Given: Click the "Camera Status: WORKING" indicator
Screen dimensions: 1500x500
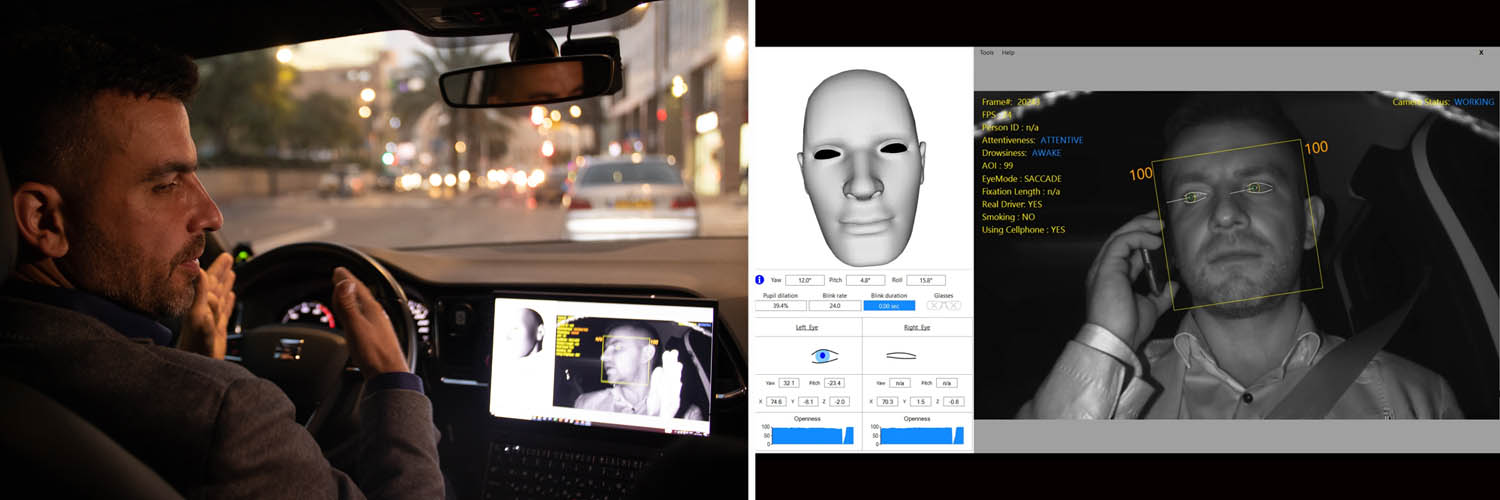Looking at the screenshot, I should pos(1443,102).
